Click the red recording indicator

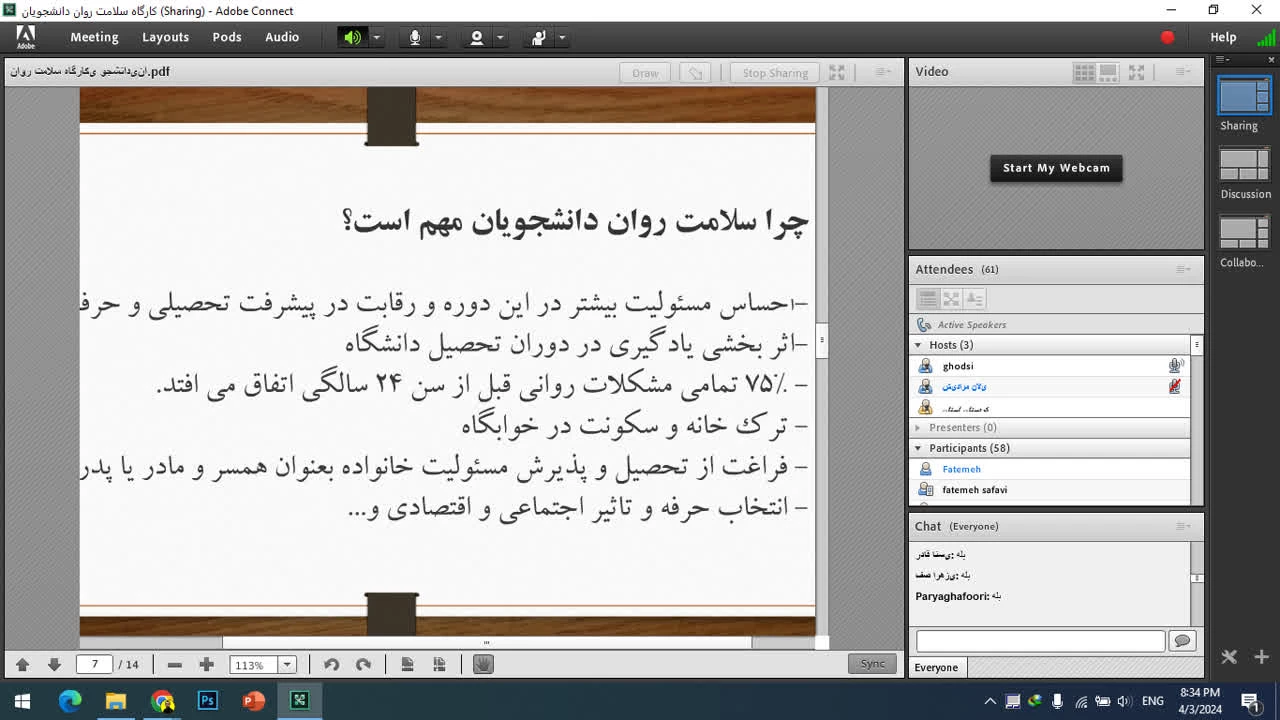[x=1167, y=37]
